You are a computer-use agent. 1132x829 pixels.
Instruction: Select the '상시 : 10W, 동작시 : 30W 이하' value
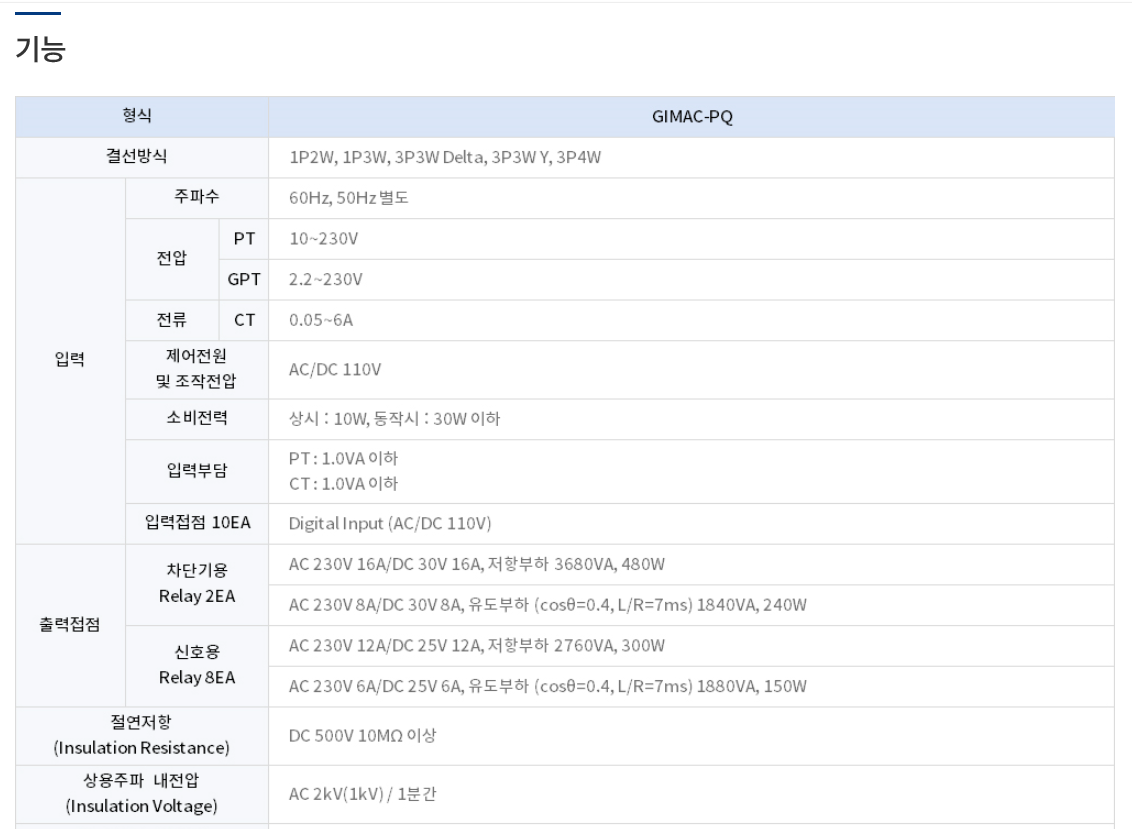click(394, 419)
